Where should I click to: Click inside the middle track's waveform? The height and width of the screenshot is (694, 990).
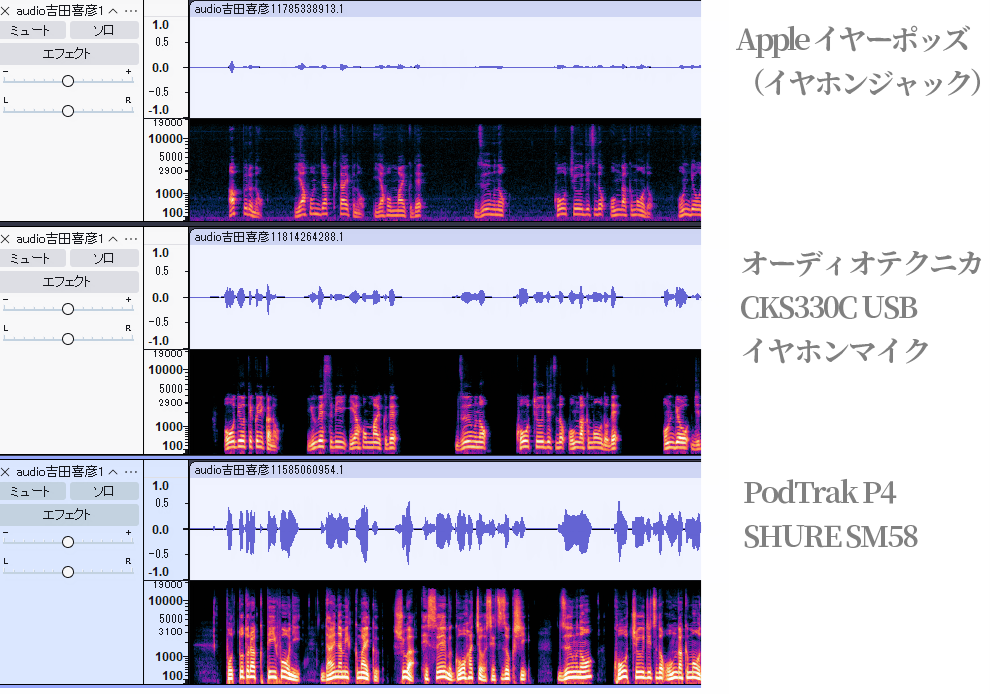click(445, 297)
